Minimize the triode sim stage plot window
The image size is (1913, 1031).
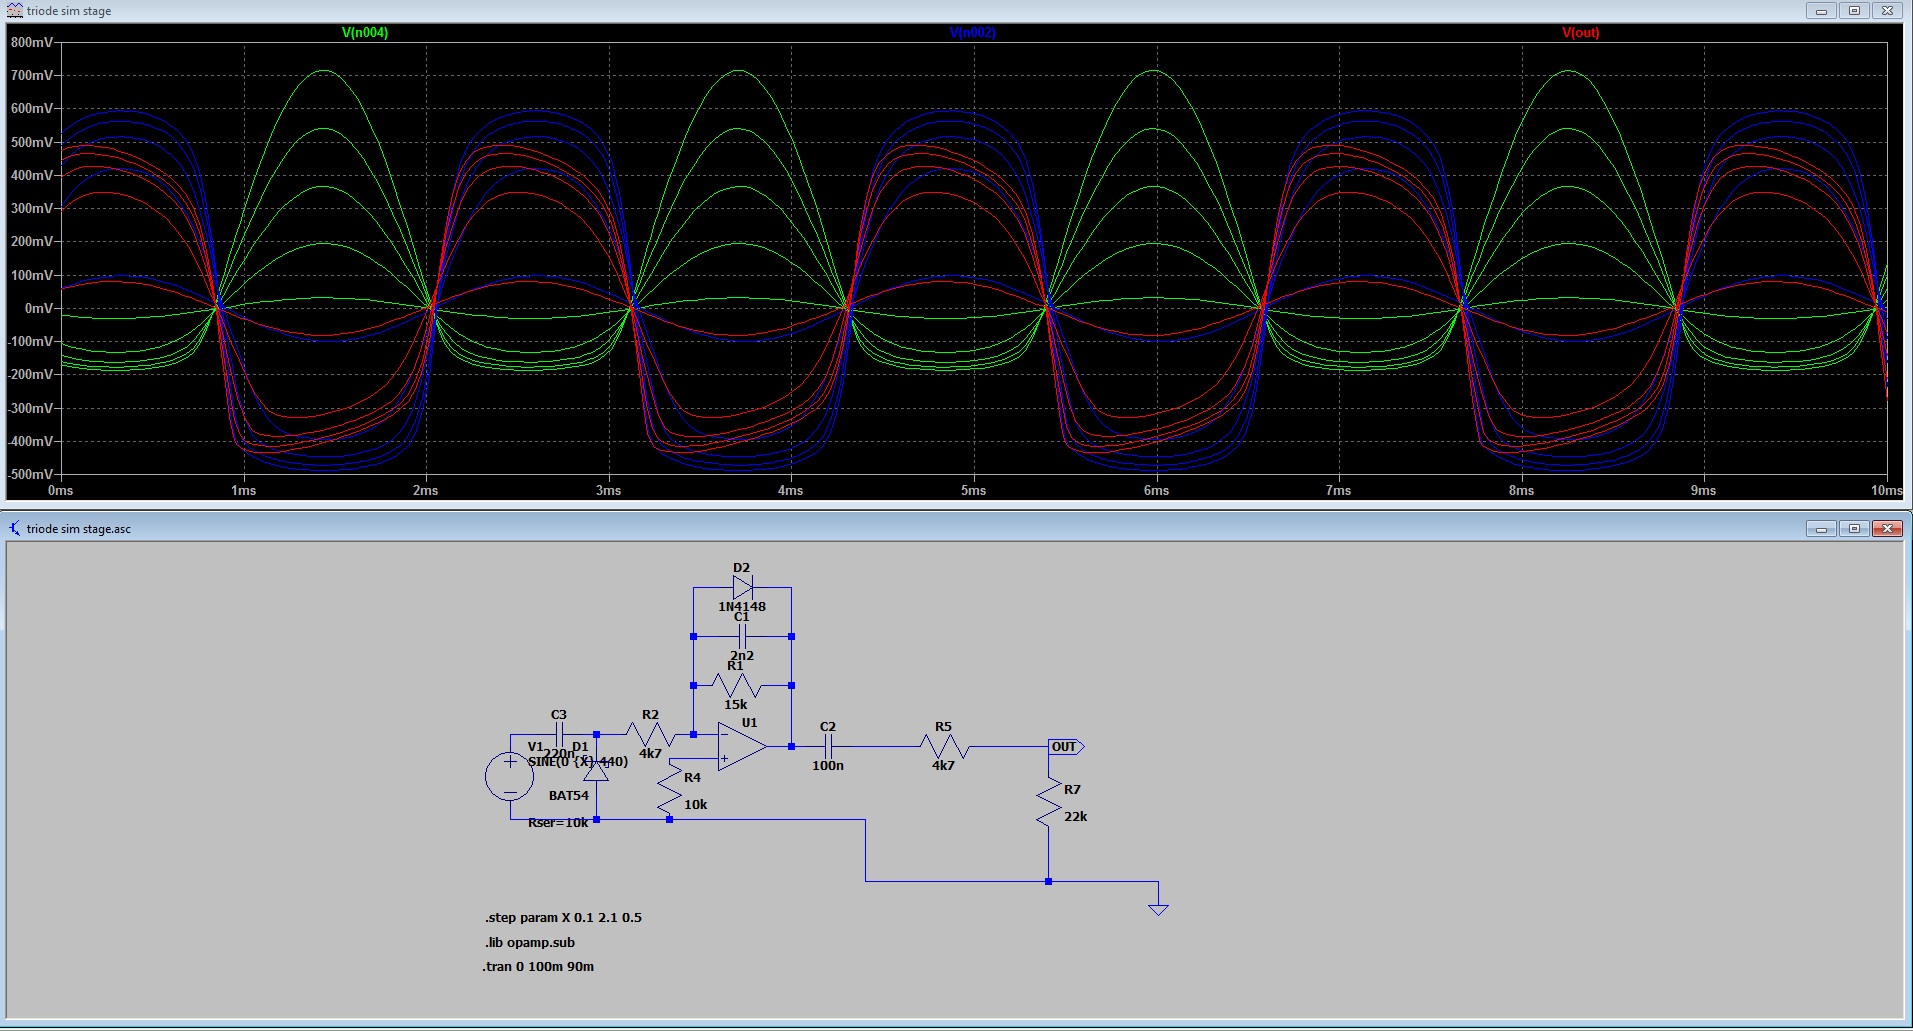1822,11
